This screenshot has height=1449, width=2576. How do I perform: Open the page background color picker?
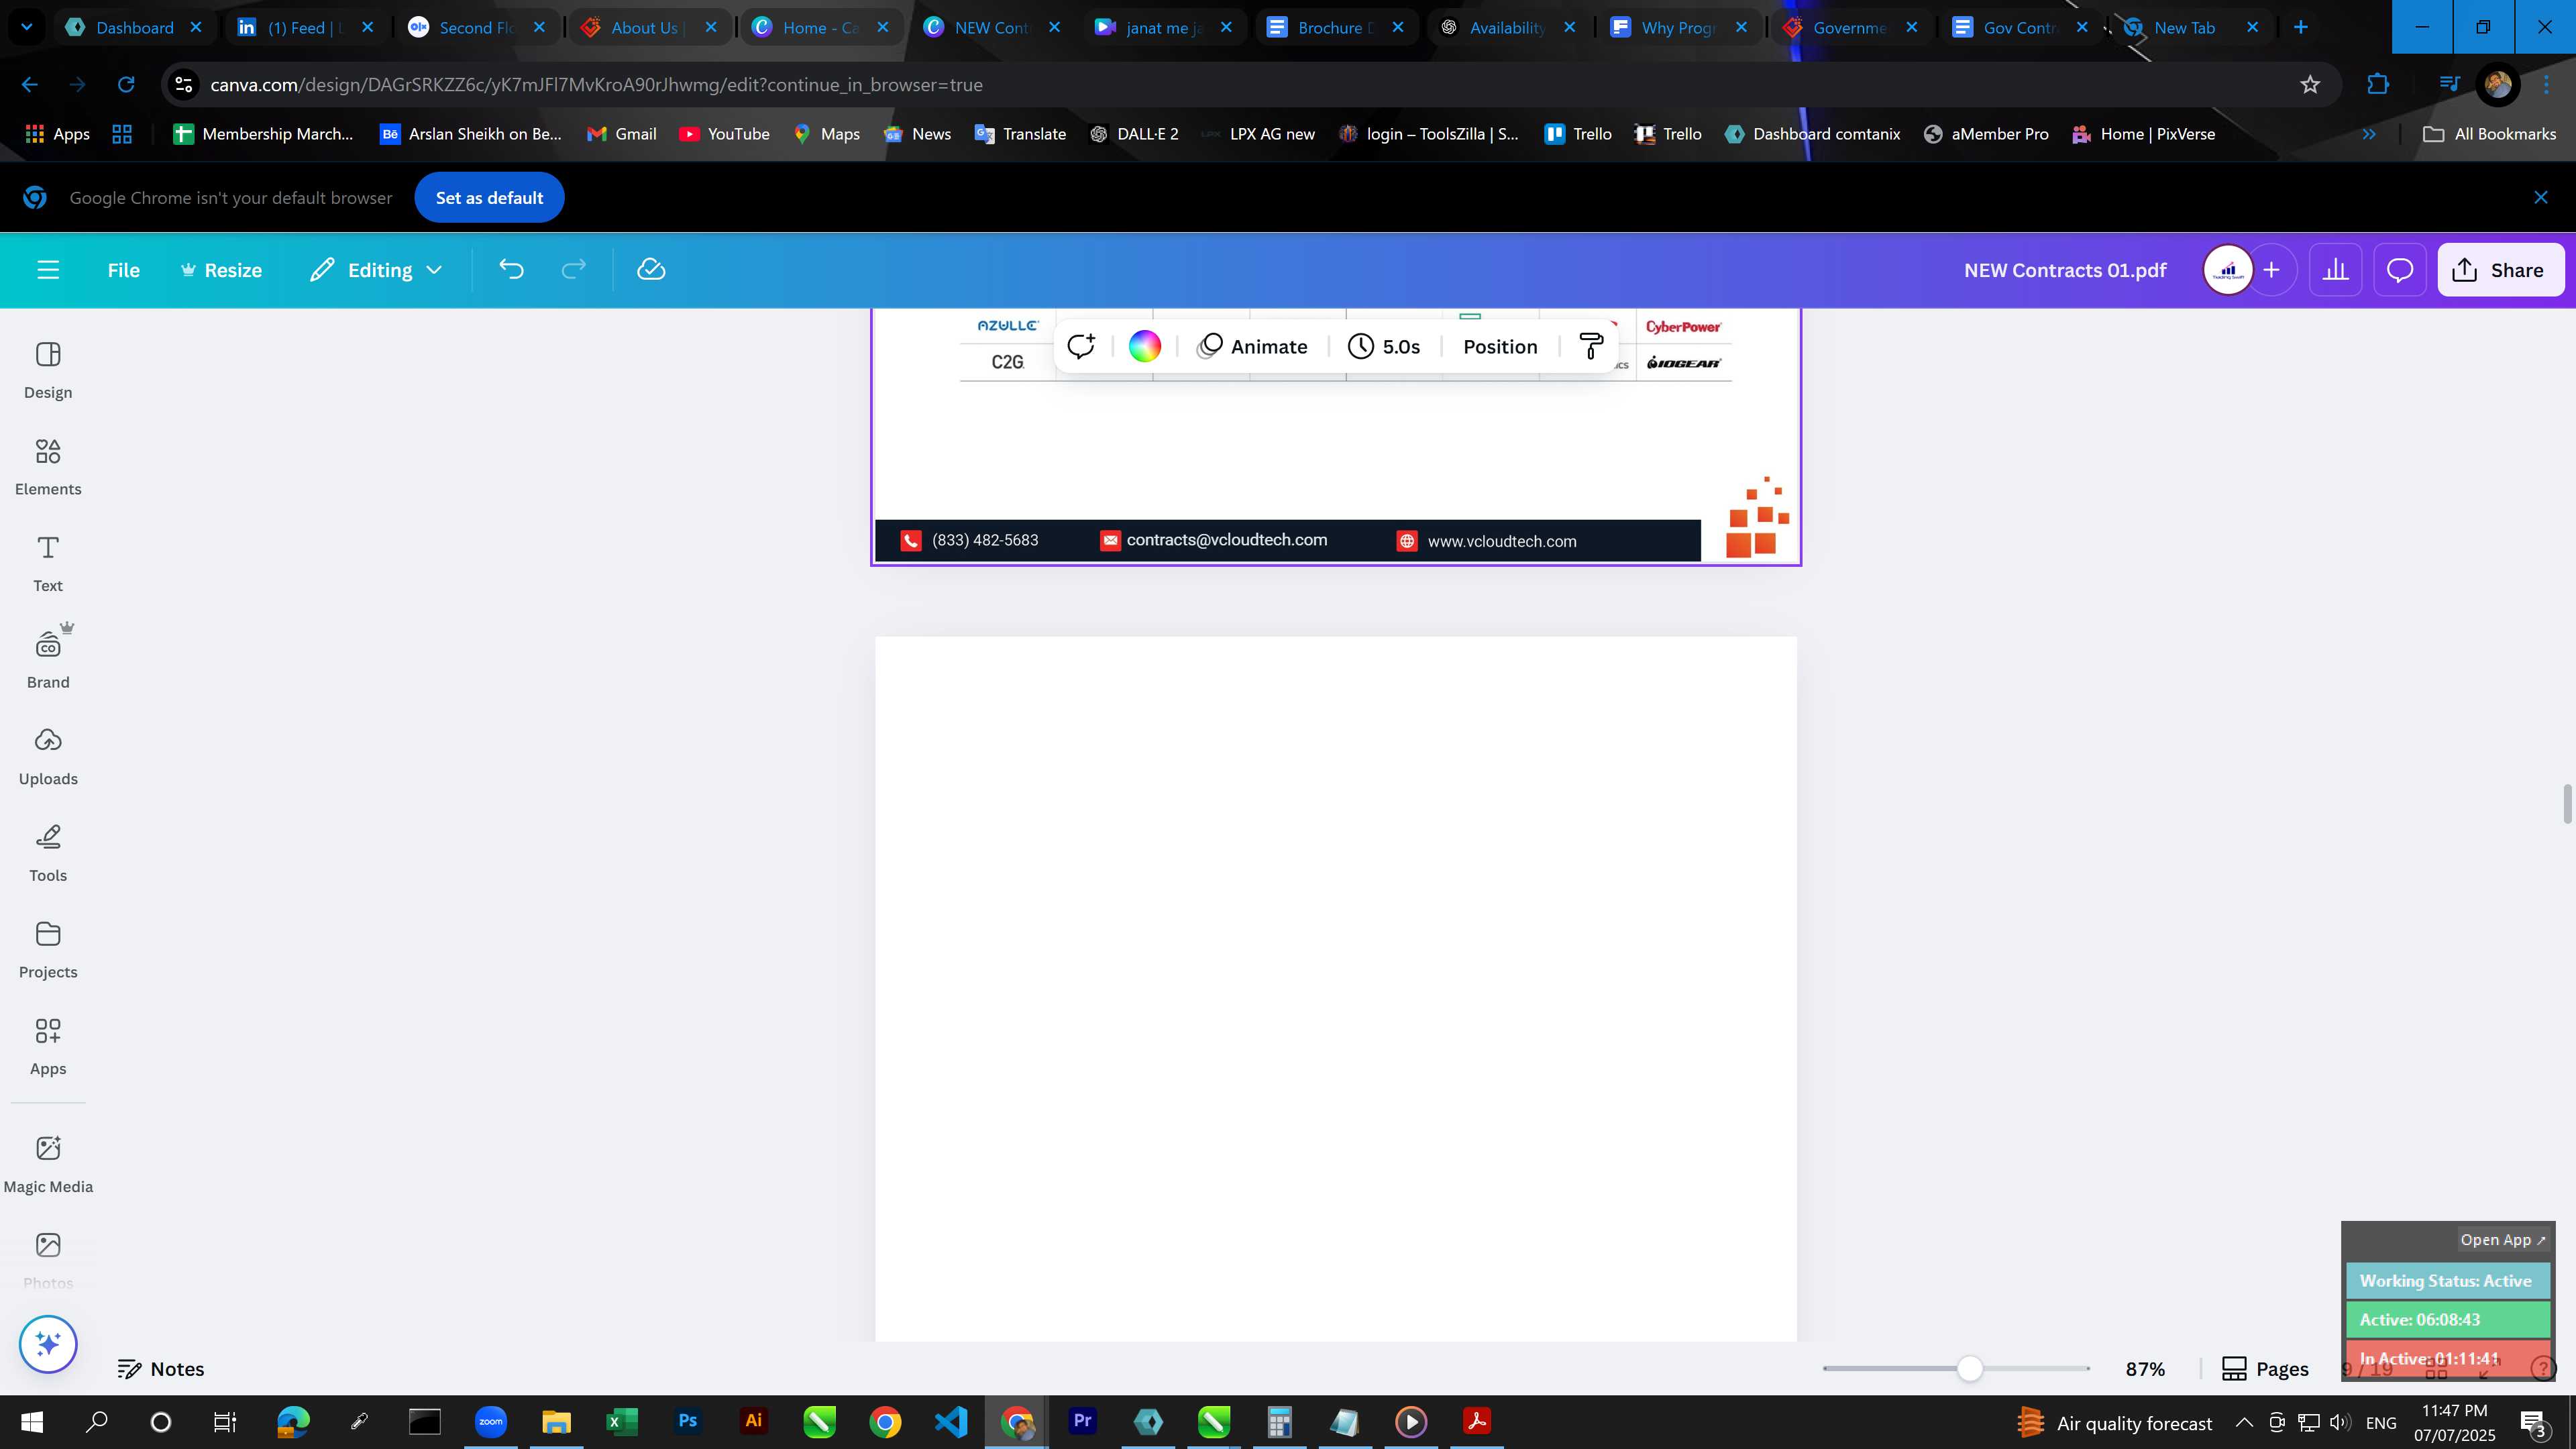[1144, 346]
